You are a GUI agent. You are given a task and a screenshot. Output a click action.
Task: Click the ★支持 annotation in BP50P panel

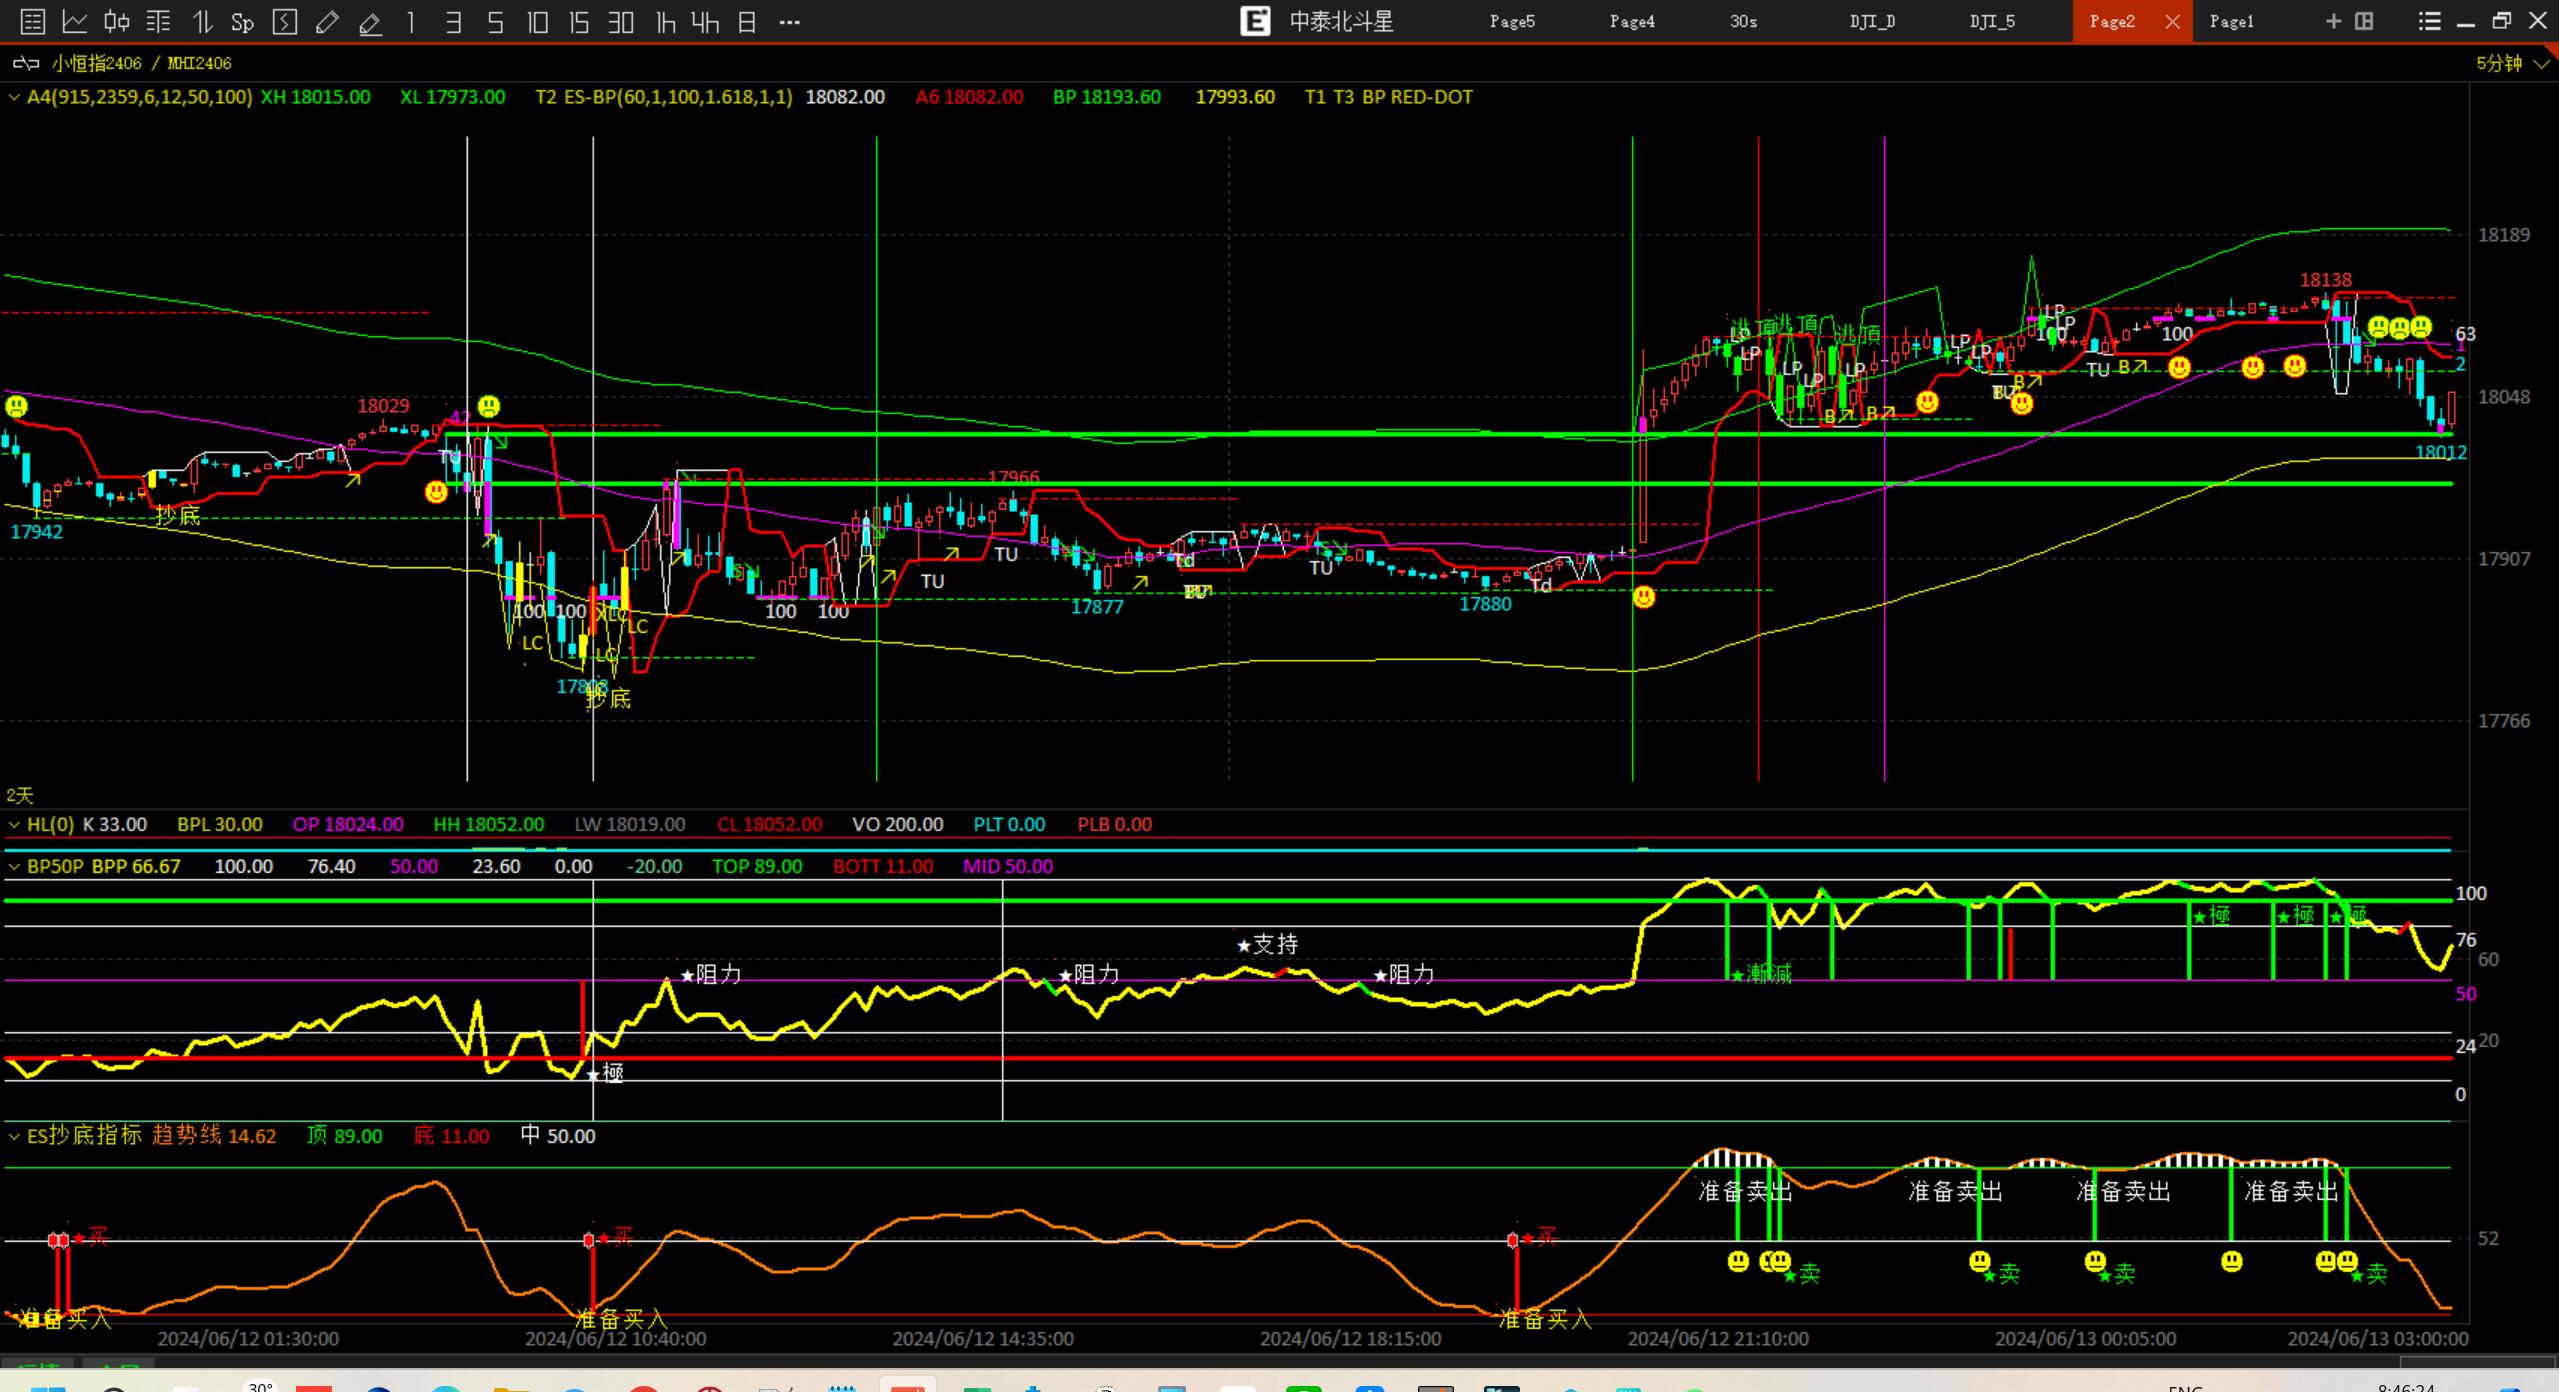coord(1267,944)
